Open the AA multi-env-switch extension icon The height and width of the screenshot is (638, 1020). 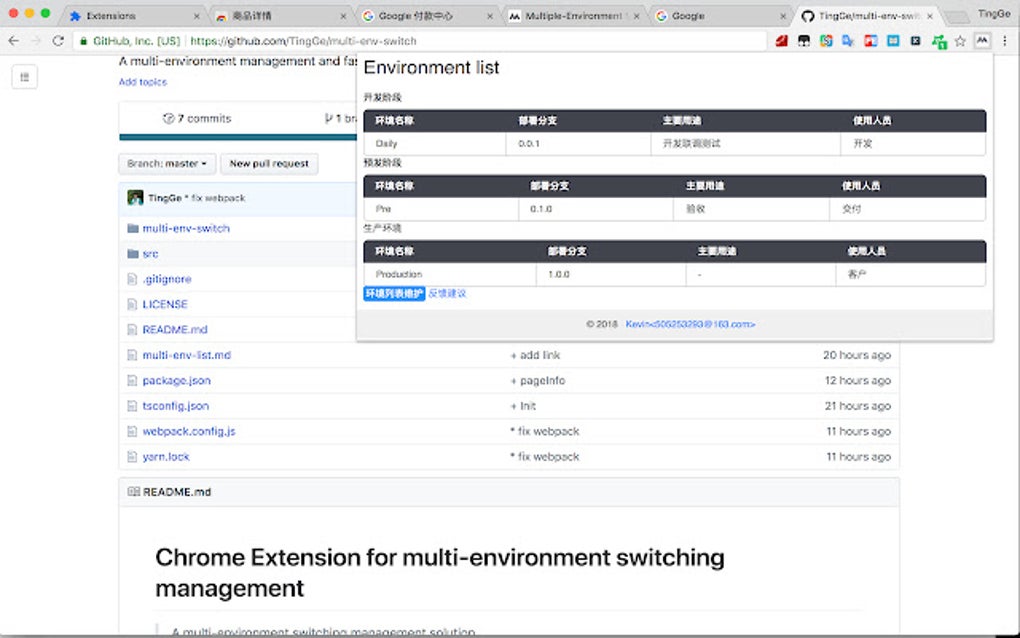point(985,41)
